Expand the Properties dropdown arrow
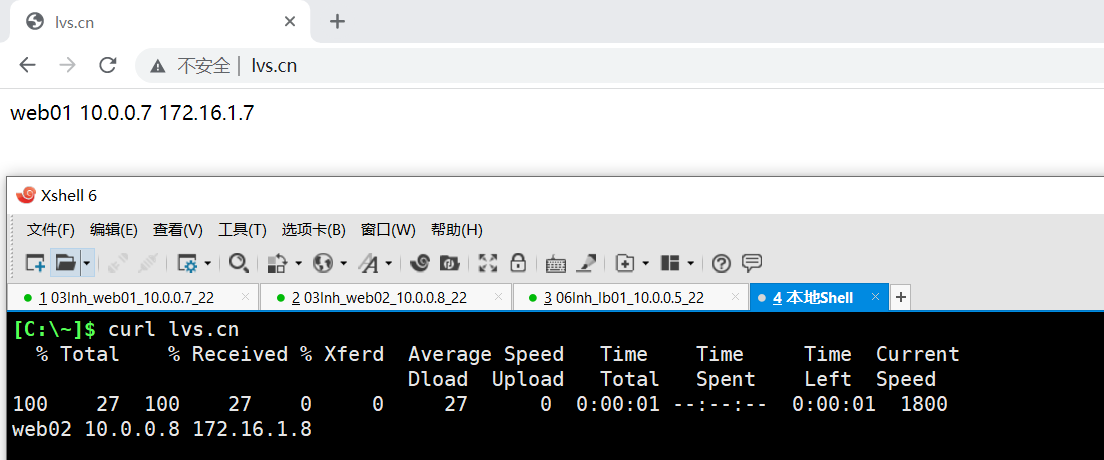 208,263
